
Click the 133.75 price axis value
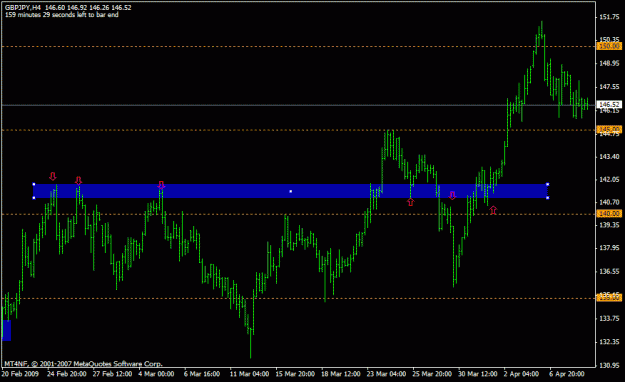click(609, 318)
